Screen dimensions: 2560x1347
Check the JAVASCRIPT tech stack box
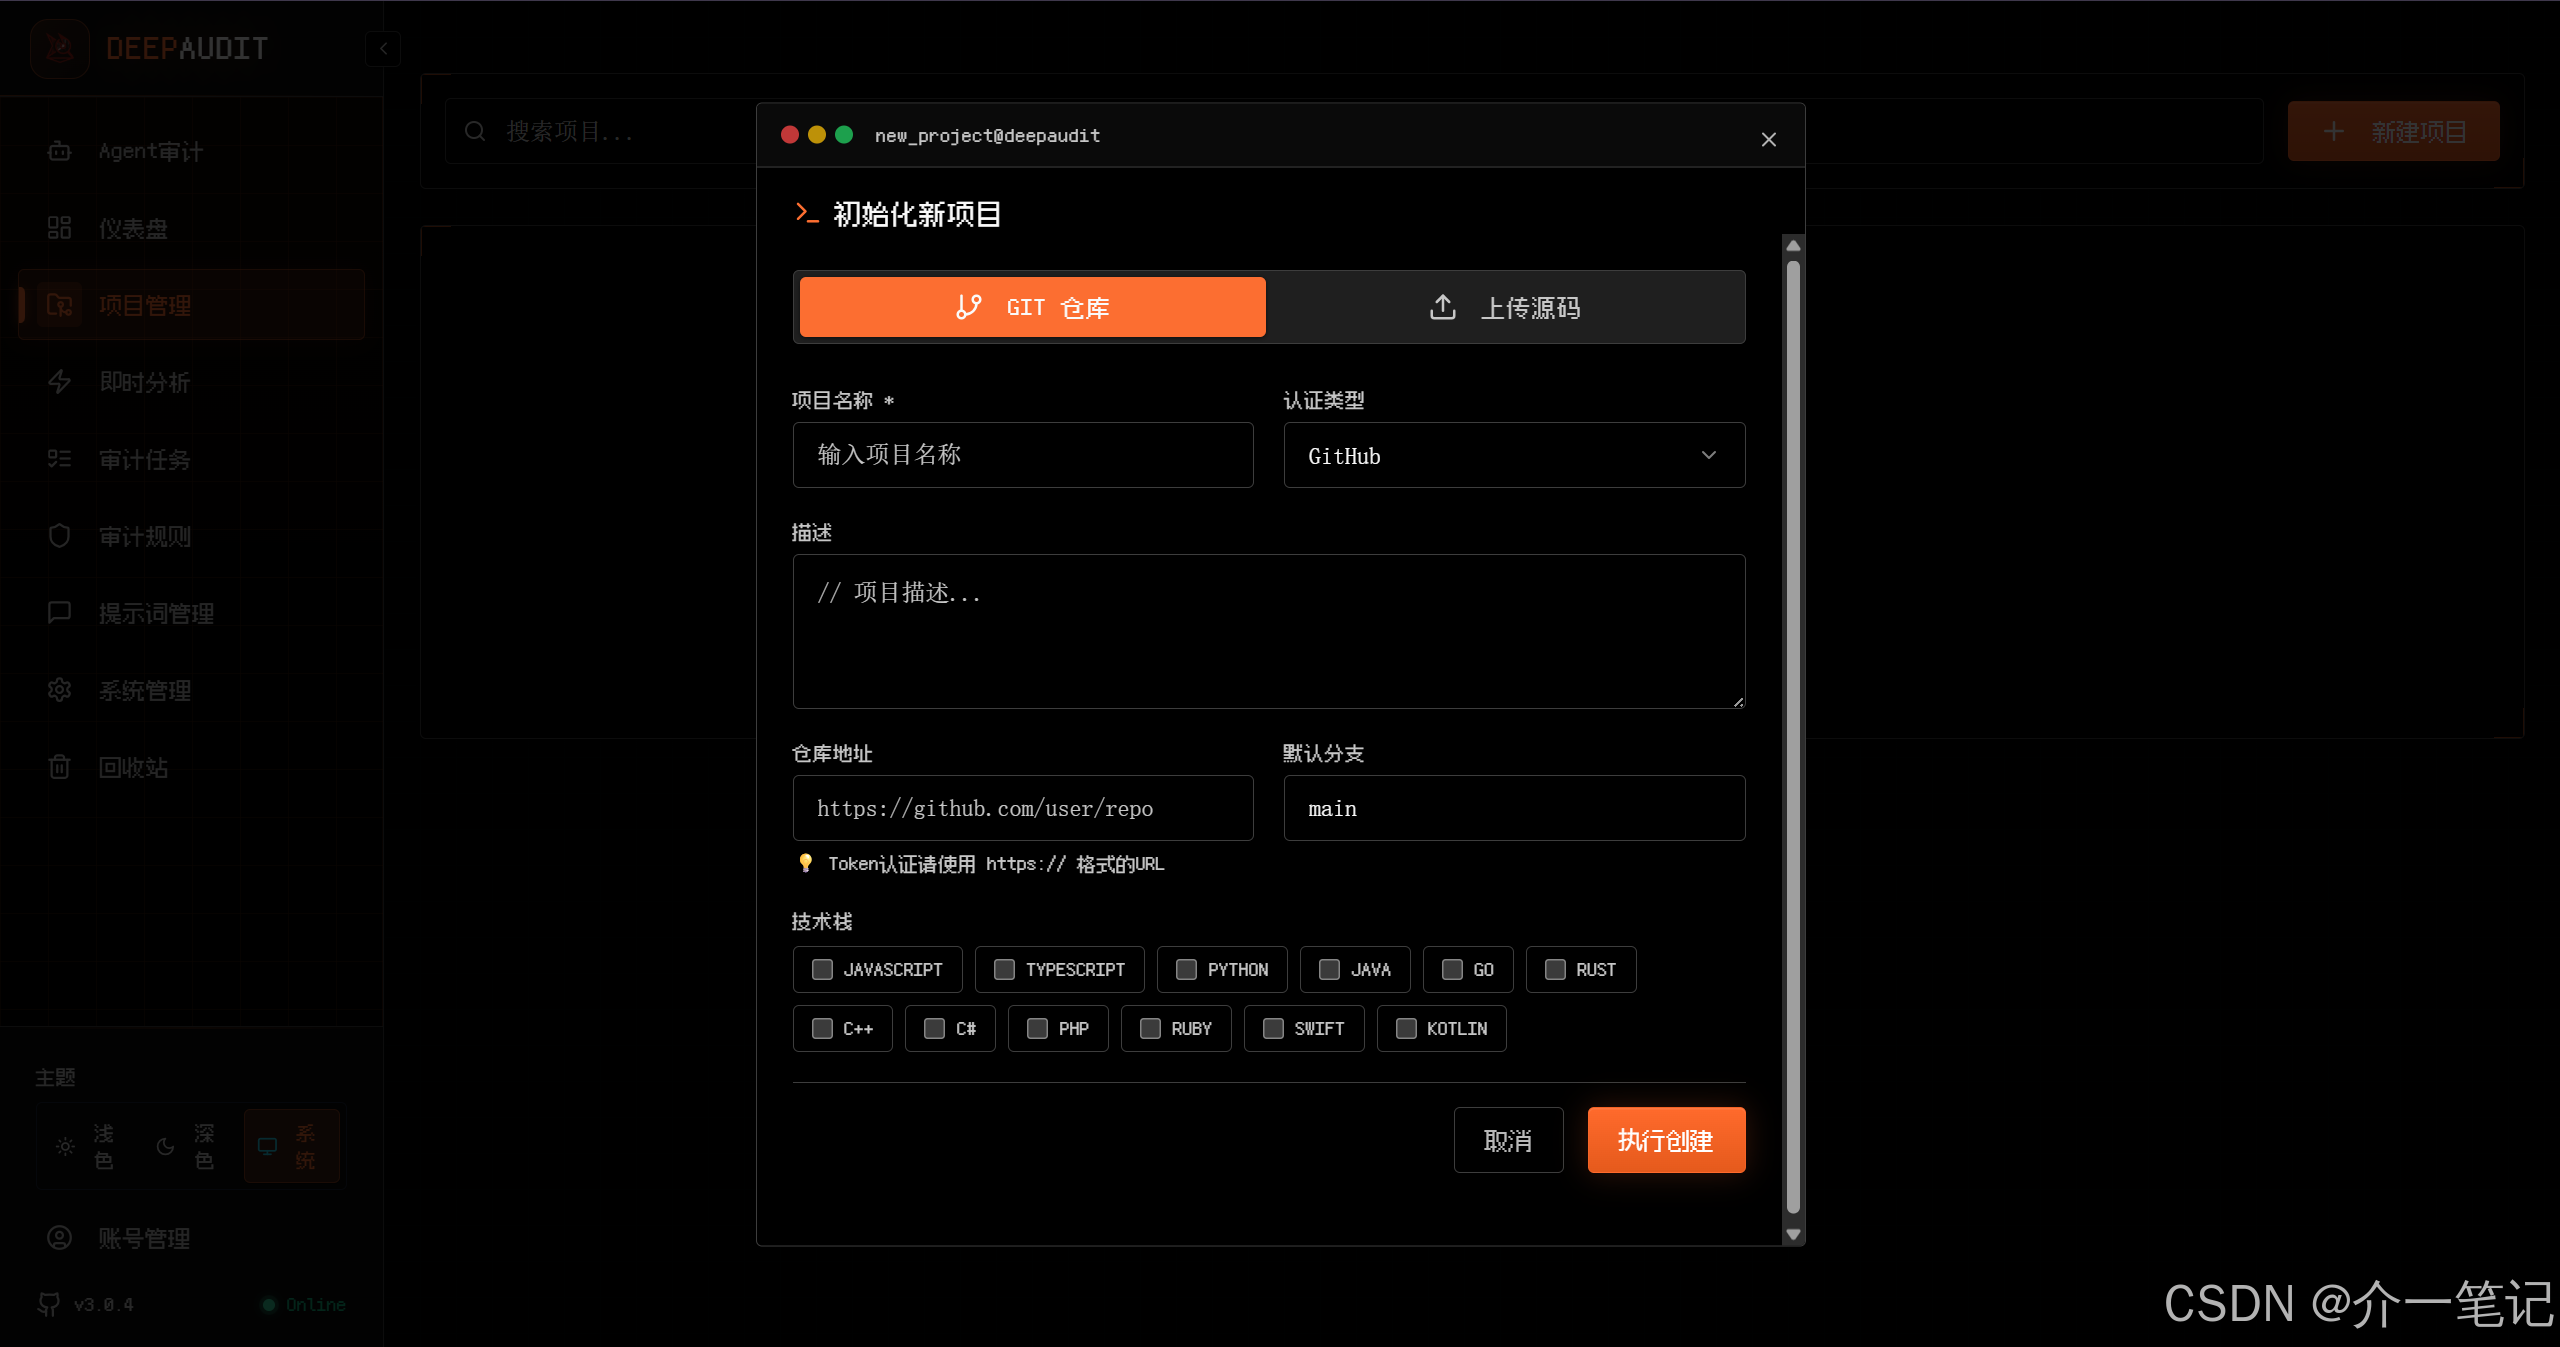(822, 969)
